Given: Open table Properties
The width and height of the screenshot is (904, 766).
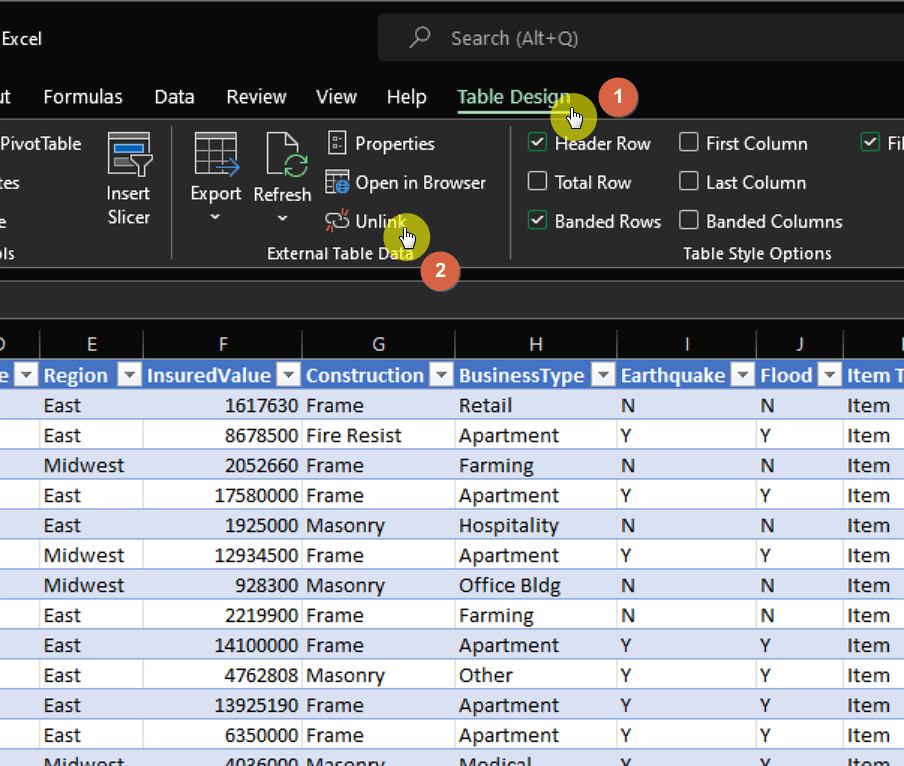Looking at the screenshot, I should point(381,144).
